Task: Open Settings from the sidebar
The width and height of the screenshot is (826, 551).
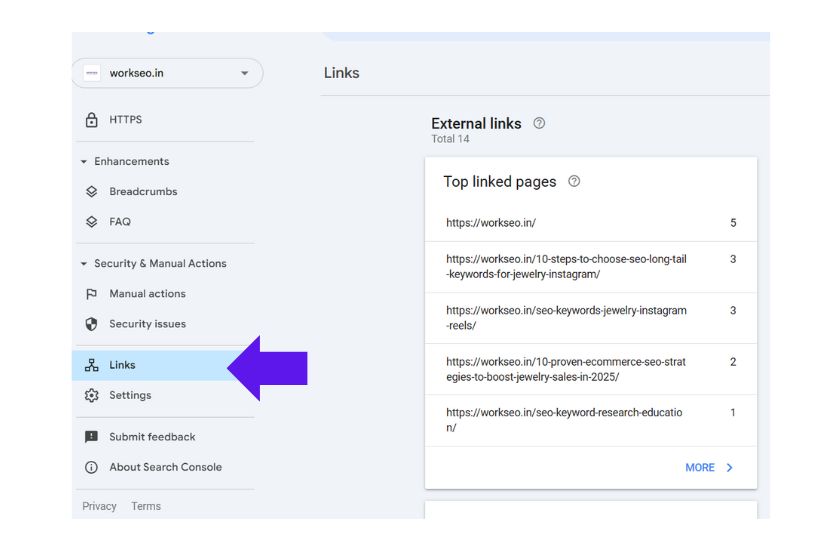Action: (130, 395)
